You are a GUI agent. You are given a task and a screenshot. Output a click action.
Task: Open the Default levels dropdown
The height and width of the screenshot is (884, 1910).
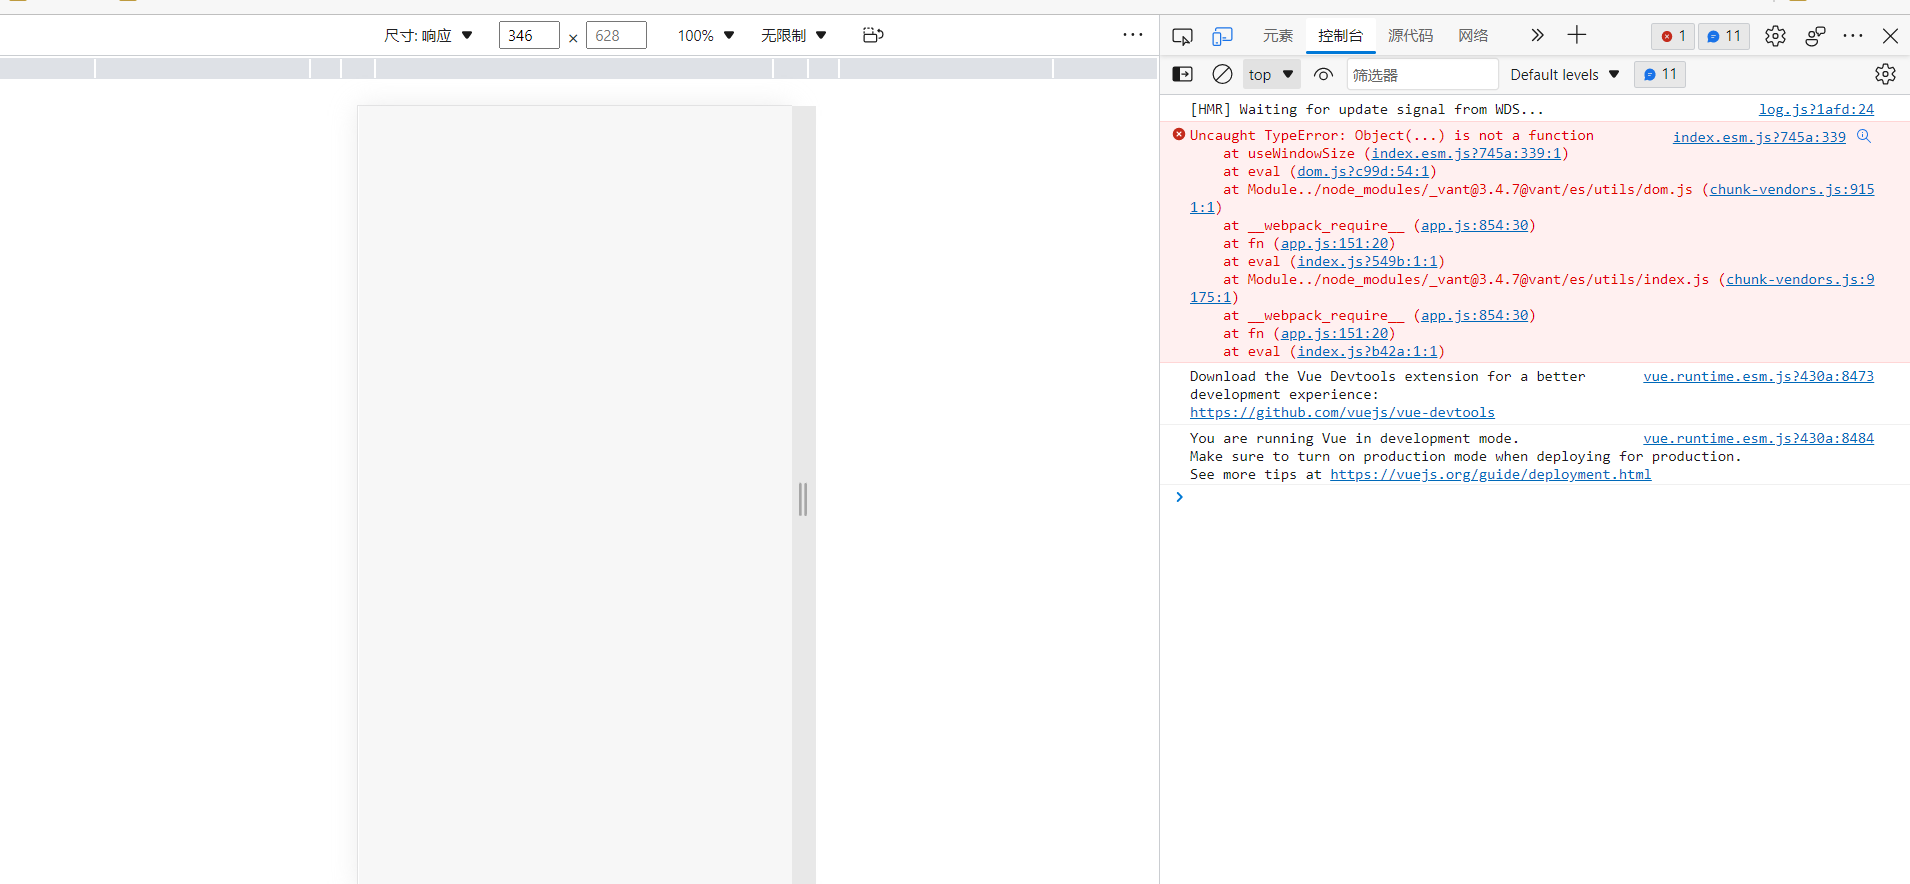click(1564, 75)
